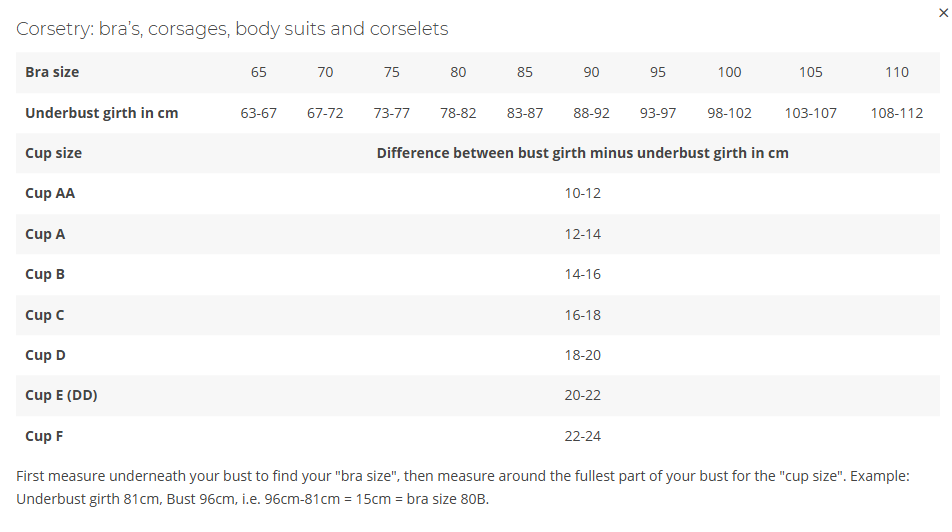Click the 'Bra size' row header
Viewport: 952px width, 532px height.
52,72
